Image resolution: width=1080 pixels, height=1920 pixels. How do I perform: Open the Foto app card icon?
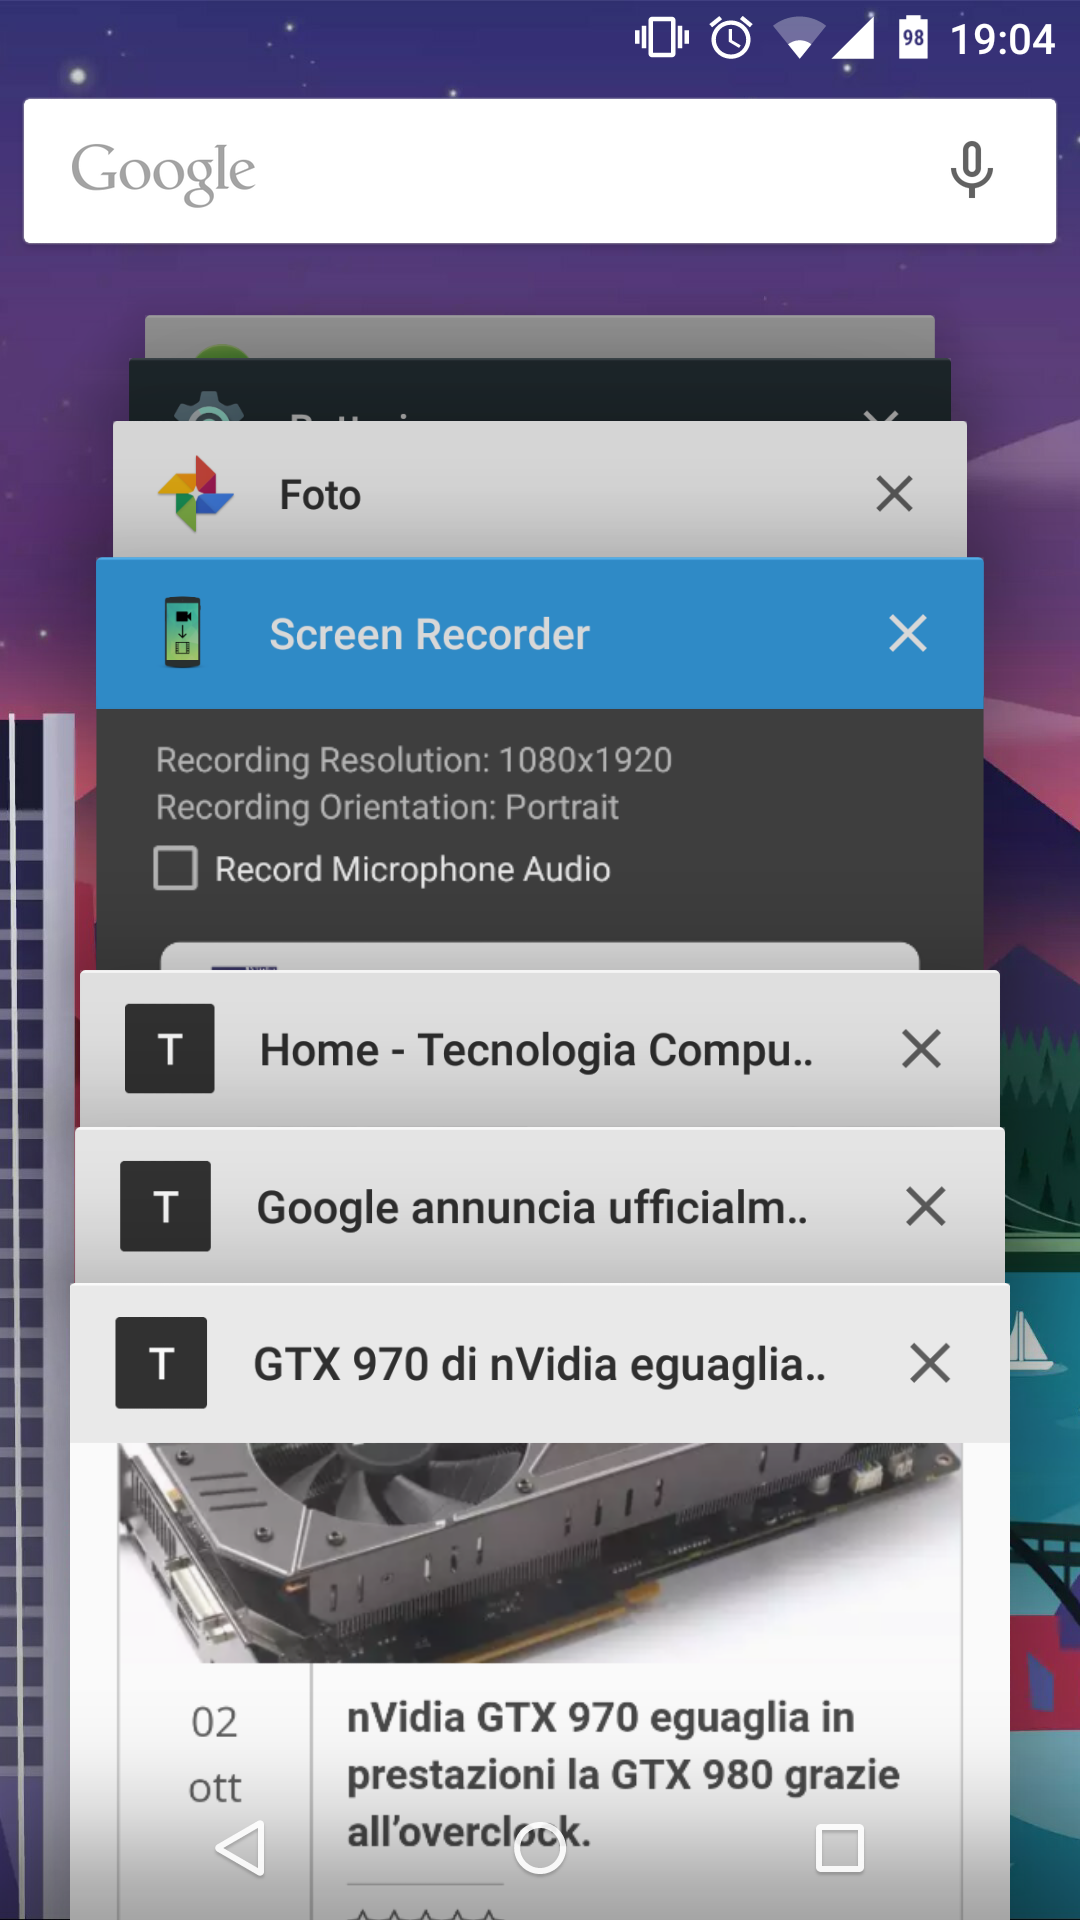point(196,494)
